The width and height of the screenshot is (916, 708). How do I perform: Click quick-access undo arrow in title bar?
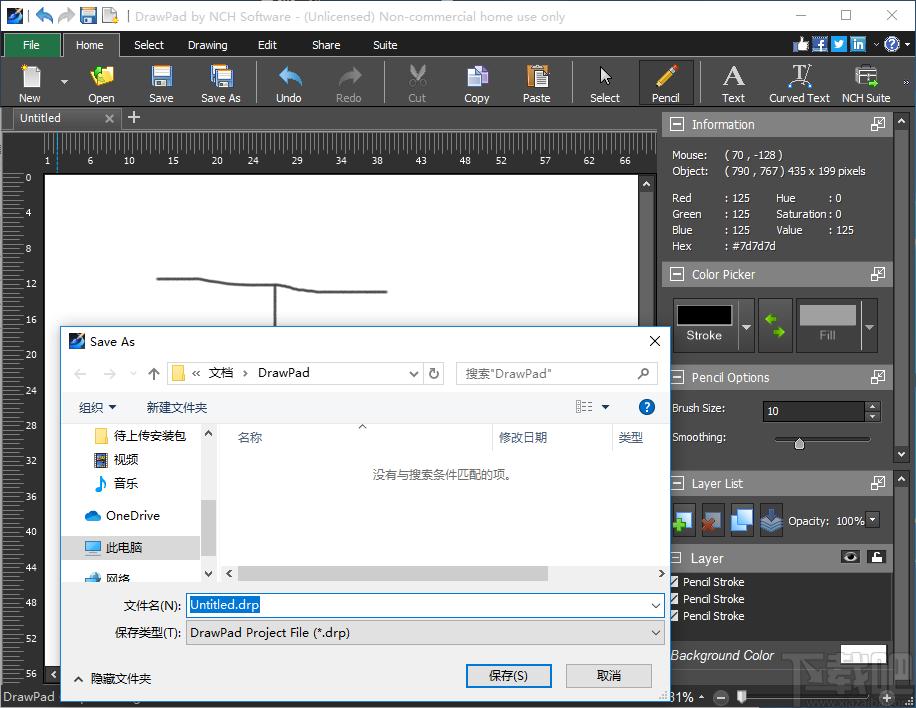tap(44, 15)
